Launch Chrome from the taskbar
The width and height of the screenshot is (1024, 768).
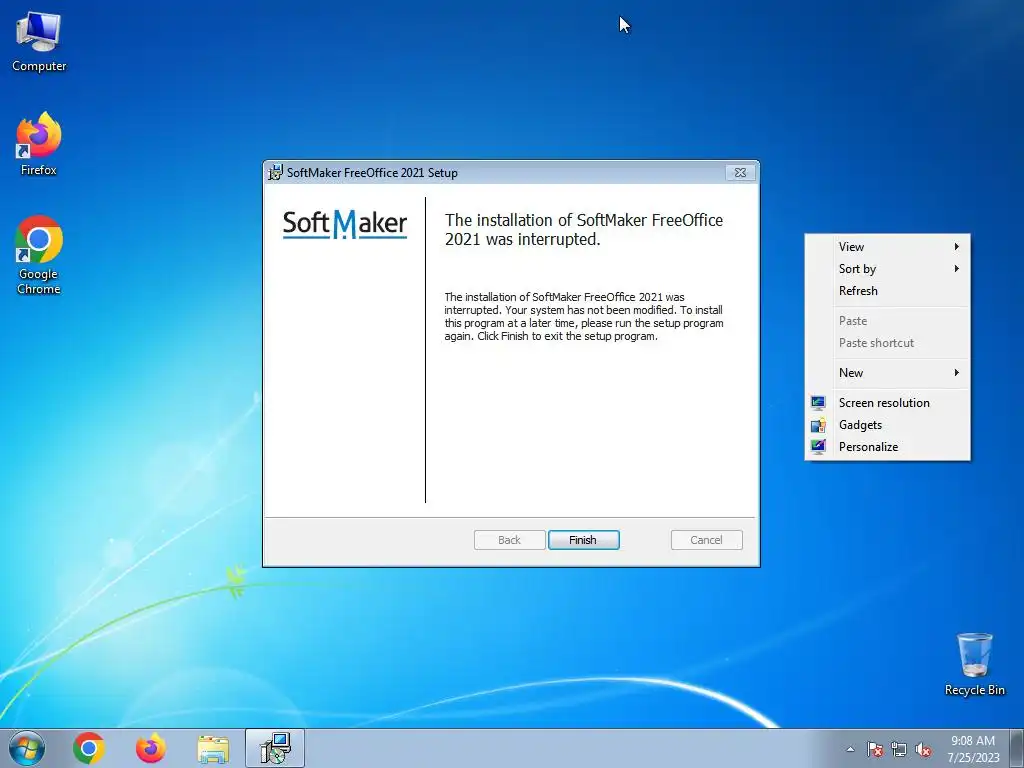point(89,748)
